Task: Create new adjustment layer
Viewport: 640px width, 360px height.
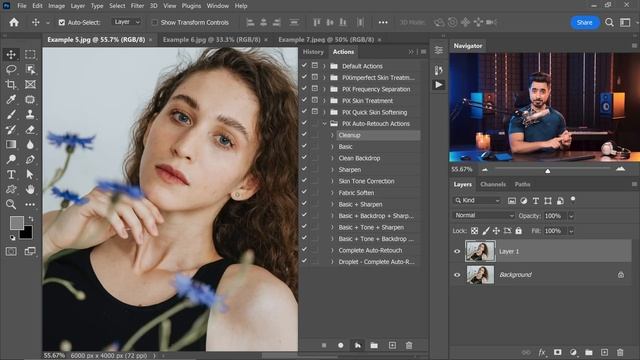Action: (x=573, y=352)
